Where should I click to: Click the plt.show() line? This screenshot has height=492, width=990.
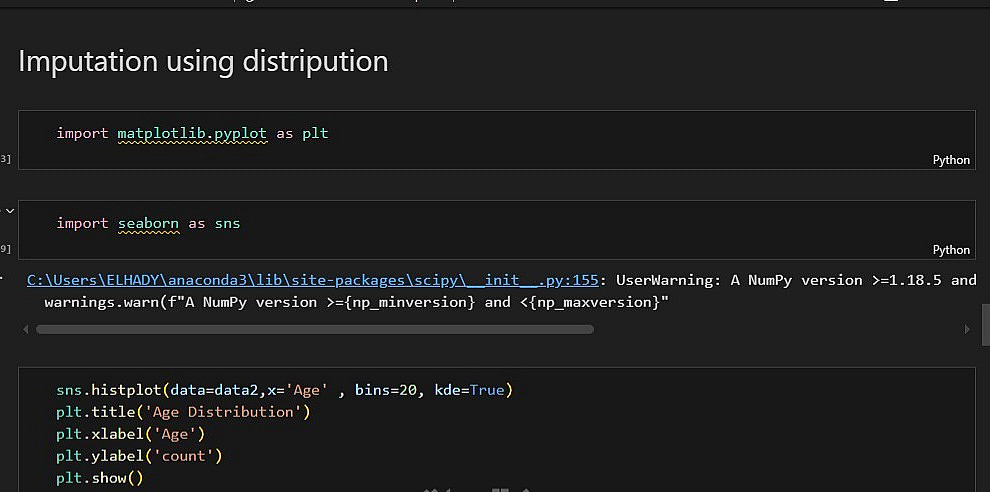pos(100,478)
